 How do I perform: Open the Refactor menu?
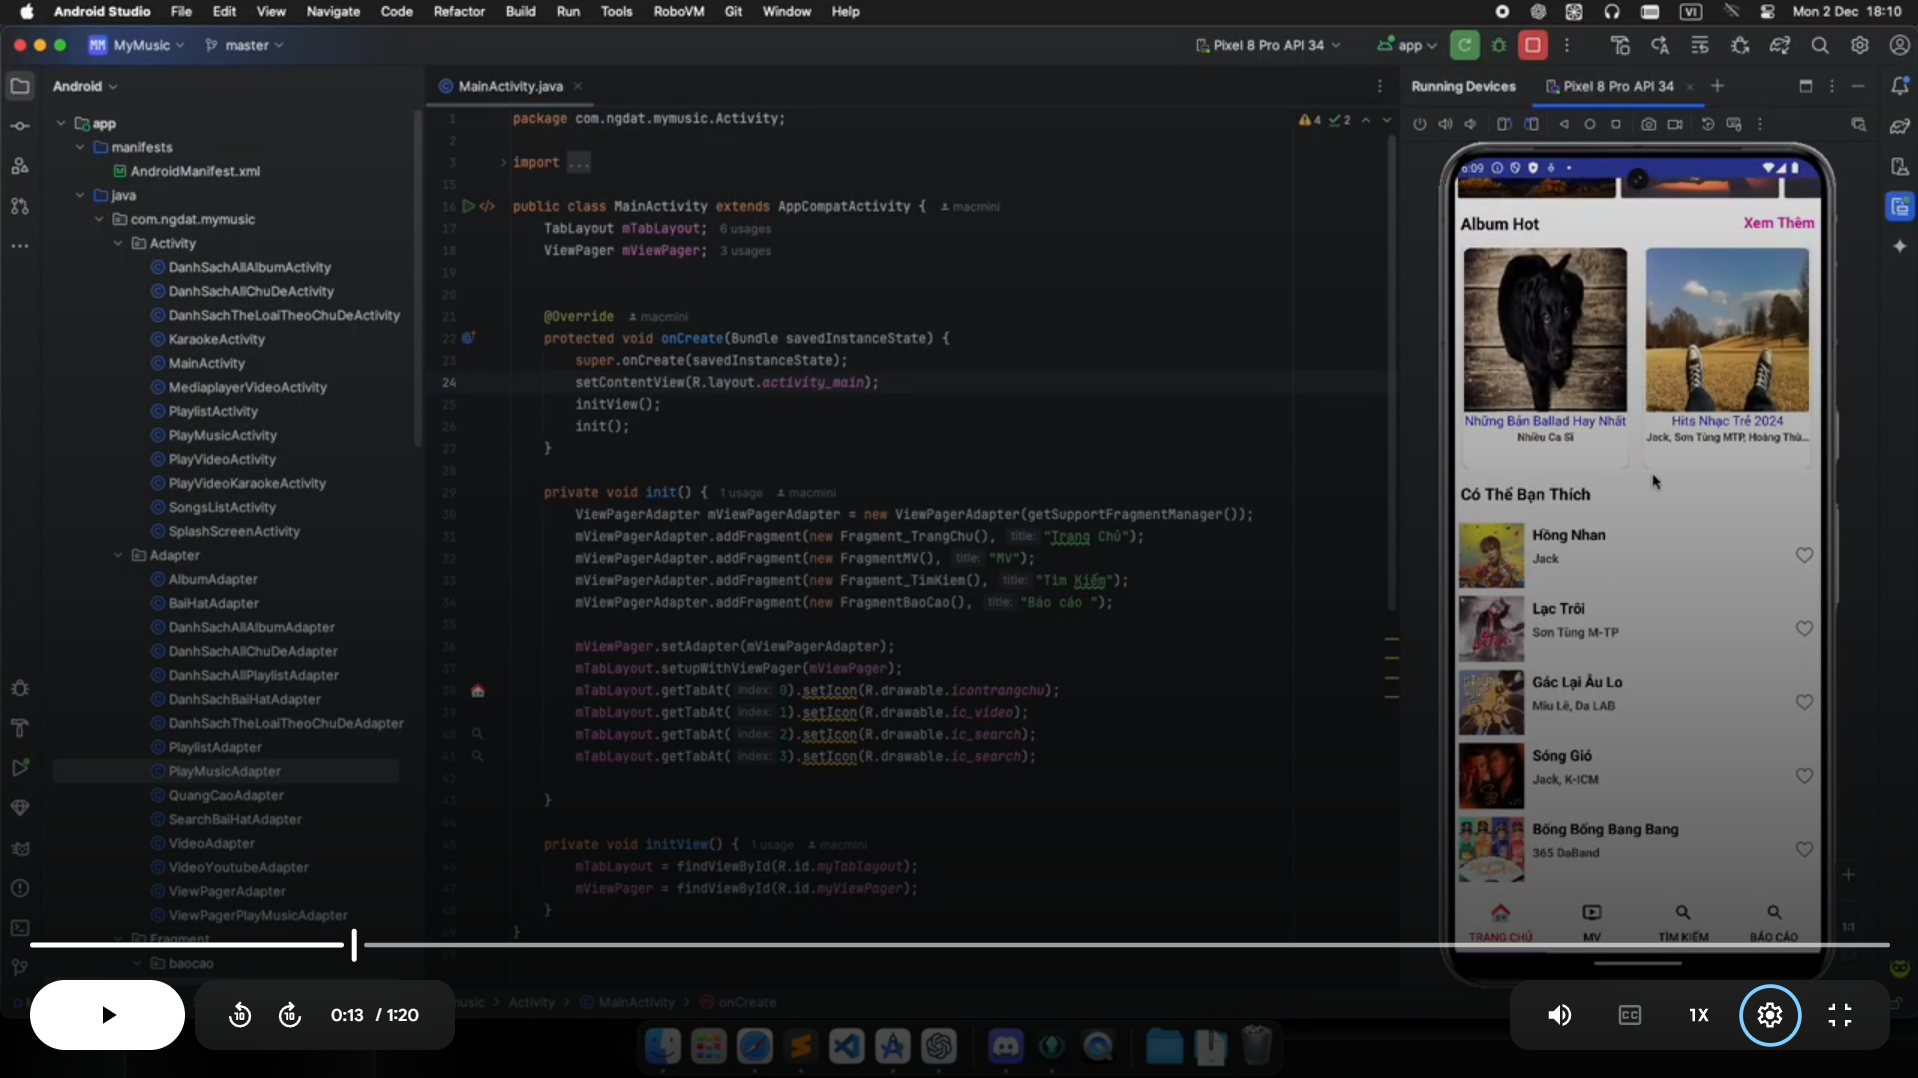coord(459,12)
